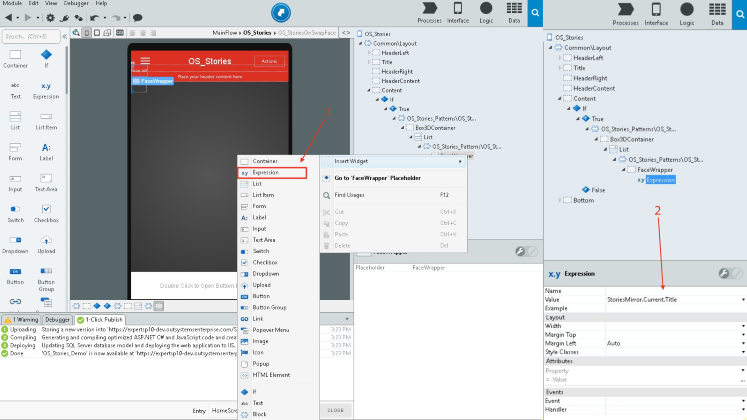
Task: Open the Value property dropdown arrow
Action: pos(742,299)
